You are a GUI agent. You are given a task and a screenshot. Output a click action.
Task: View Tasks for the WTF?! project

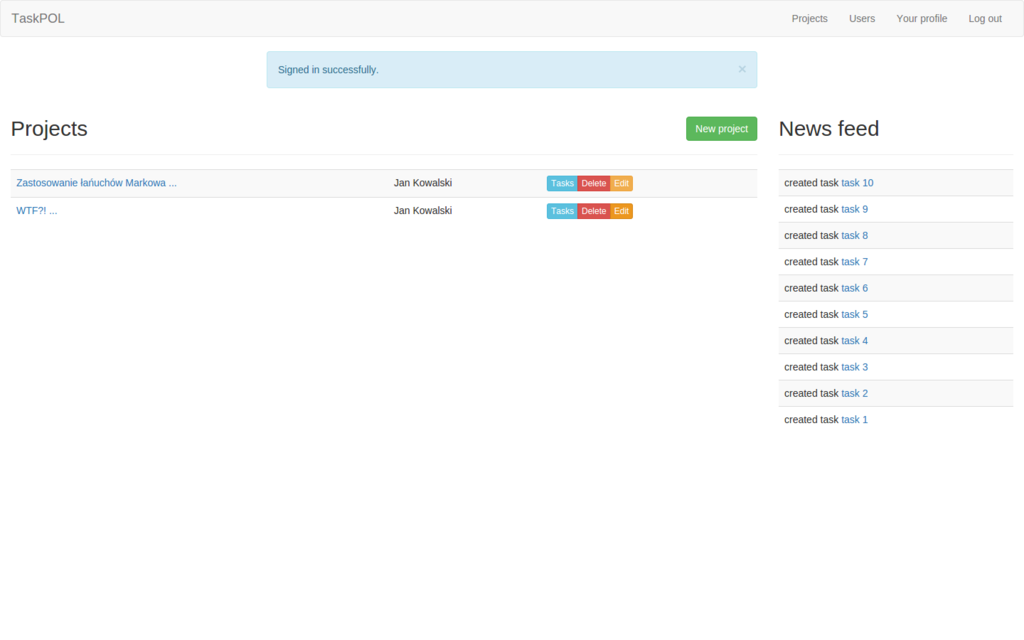point(562,211)
